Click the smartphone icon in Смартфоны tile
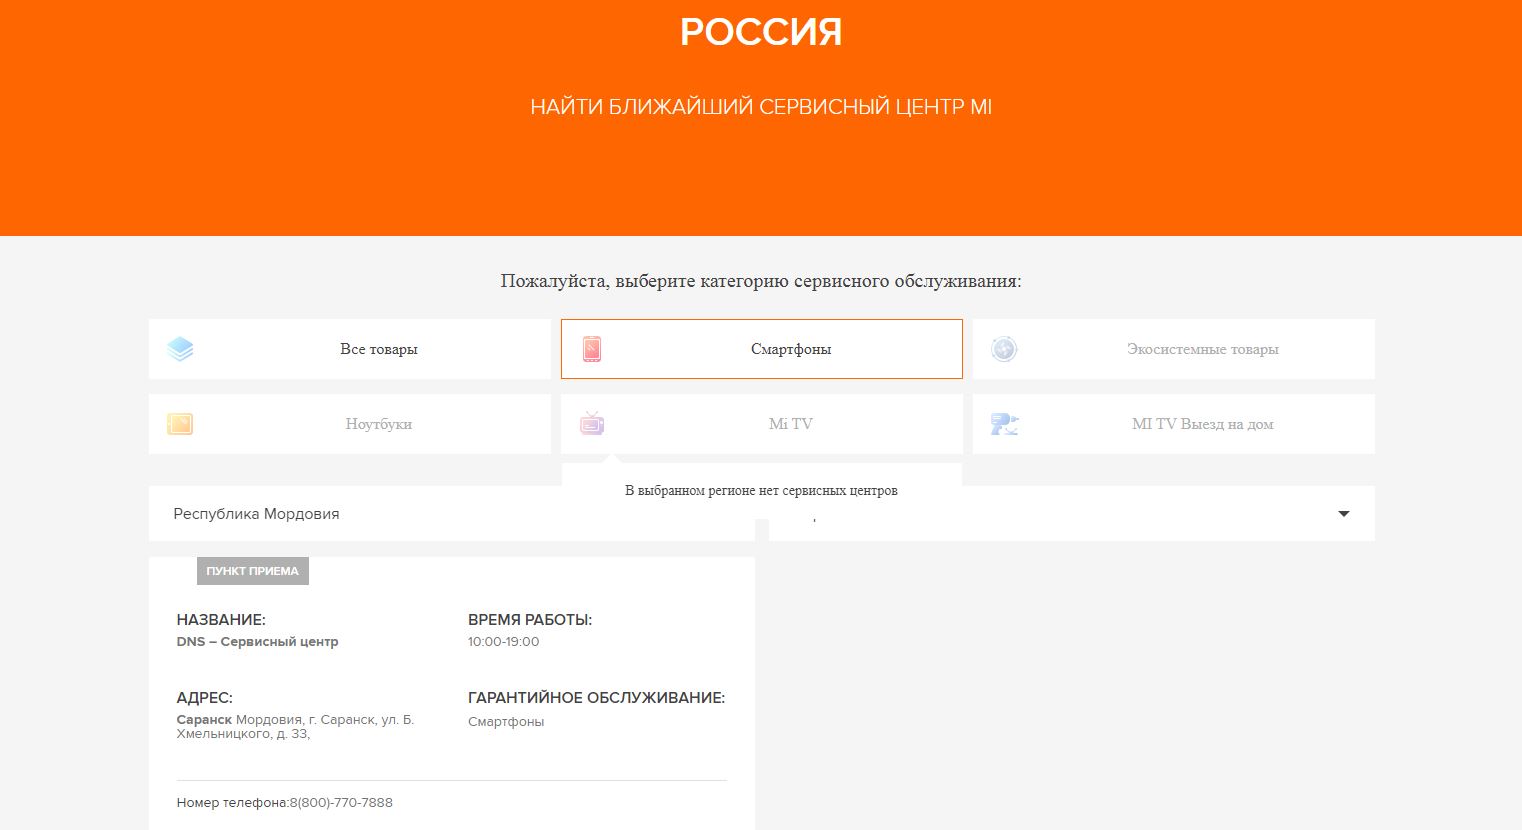The height and width of the screenshot is (830, 1522). pos(592,349)
